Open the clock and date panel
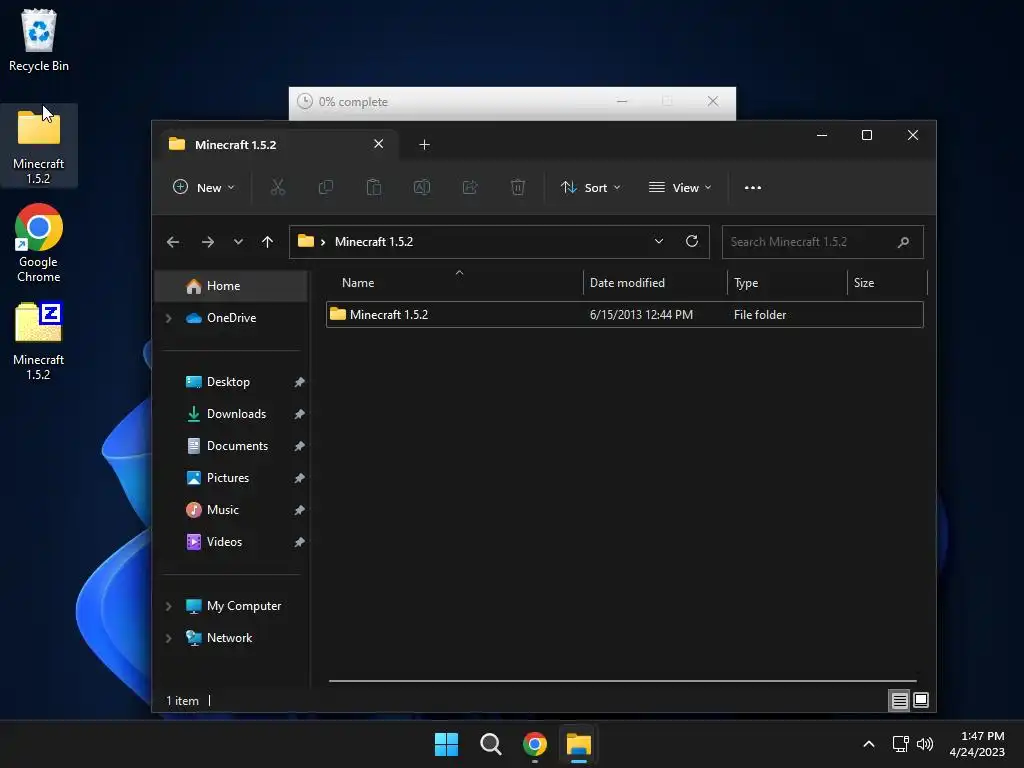 (977, 744)
